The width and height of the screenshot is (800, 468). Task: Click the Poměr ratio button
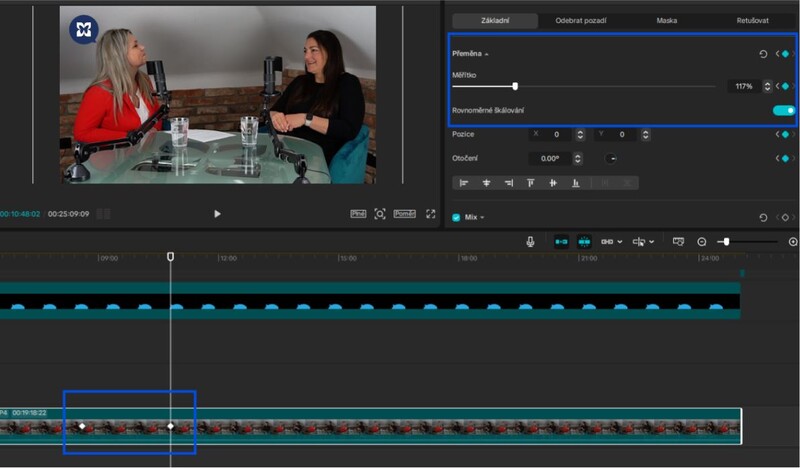[x=405, y=214]
